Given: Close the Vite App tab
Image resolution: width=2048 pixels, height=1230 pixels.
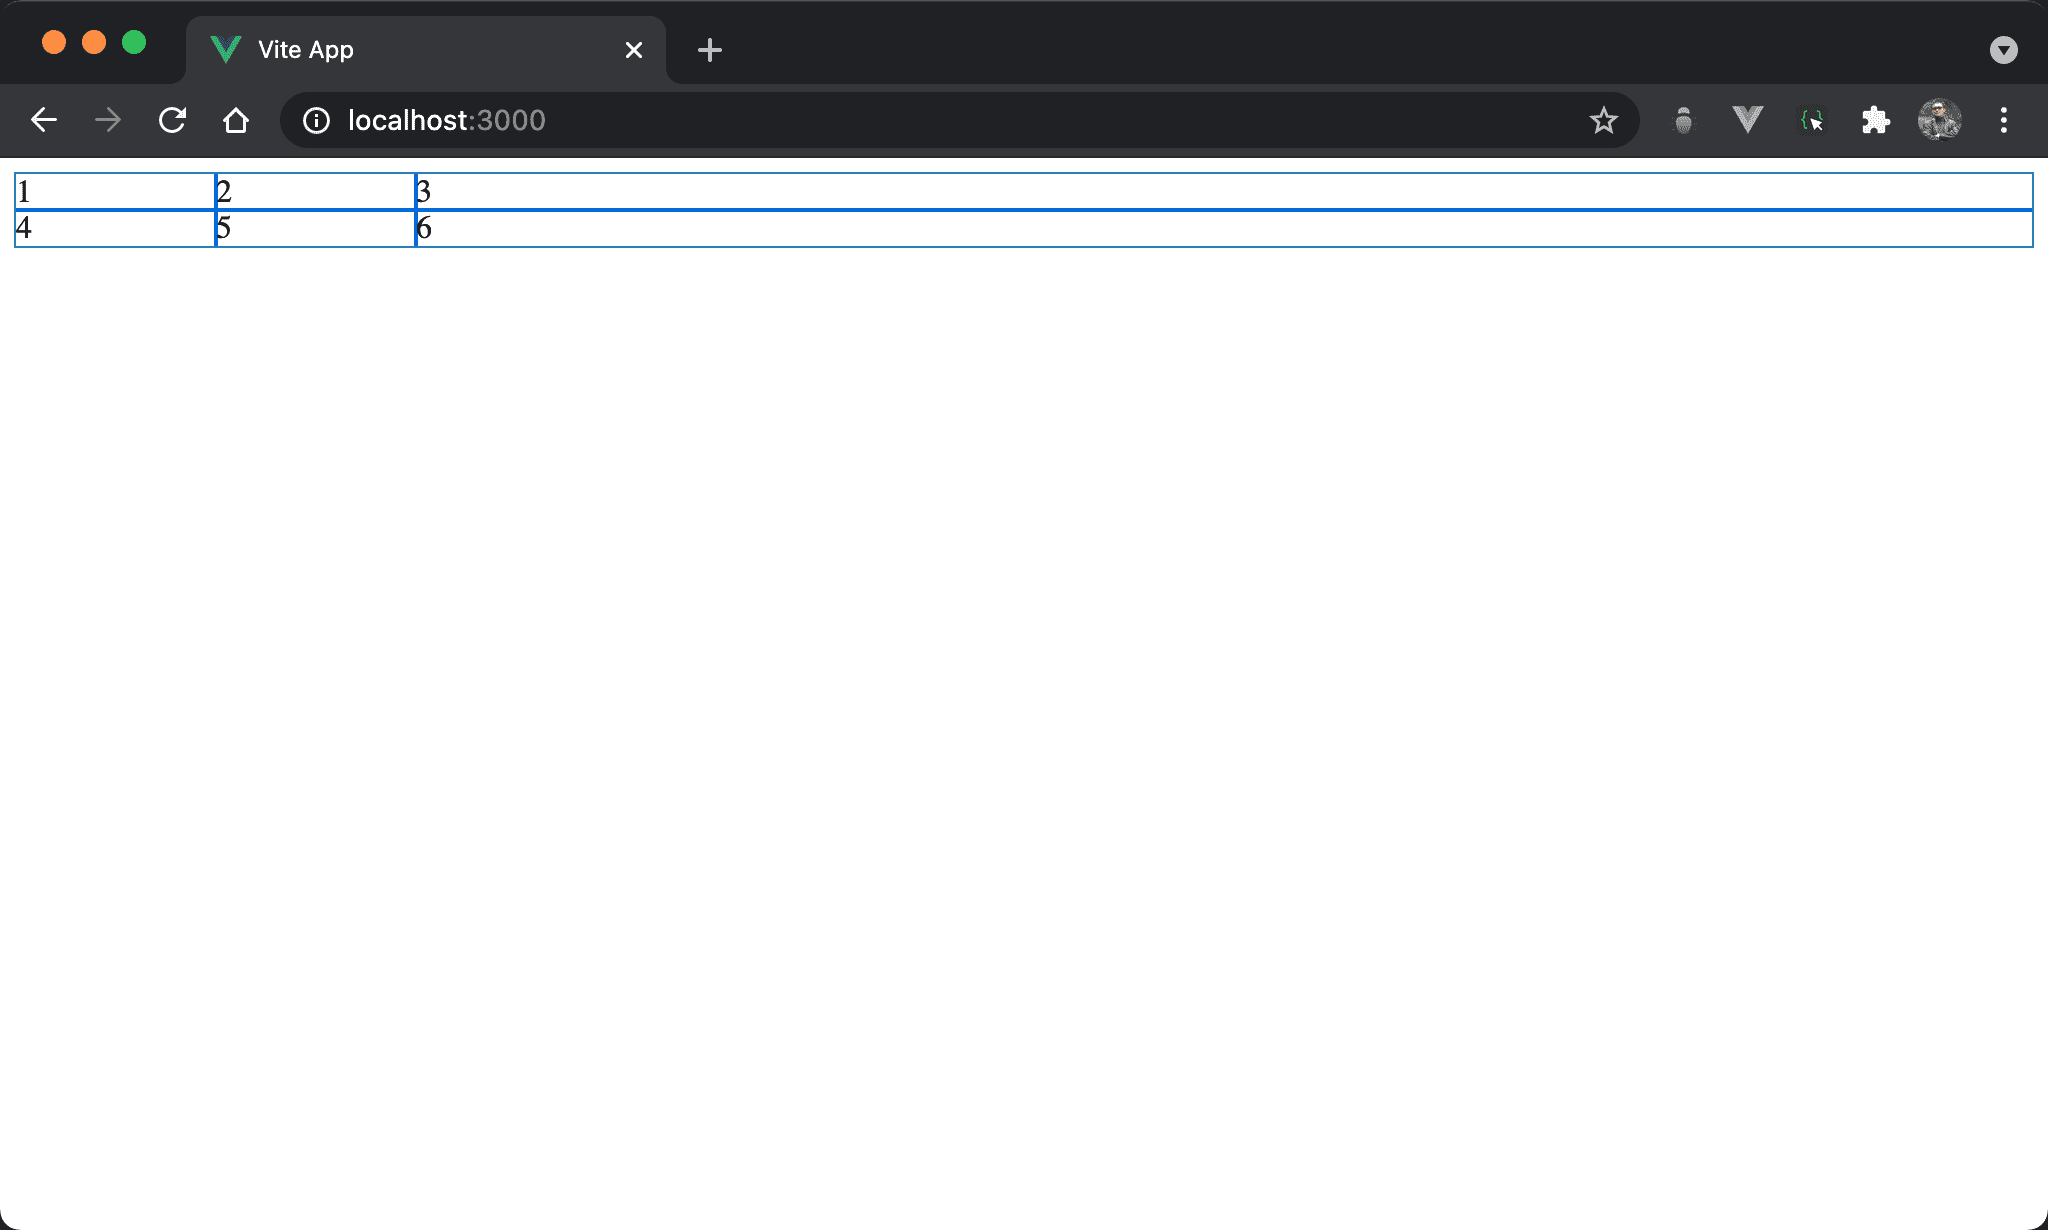Looking at the screenshot, I should point(633,50).
